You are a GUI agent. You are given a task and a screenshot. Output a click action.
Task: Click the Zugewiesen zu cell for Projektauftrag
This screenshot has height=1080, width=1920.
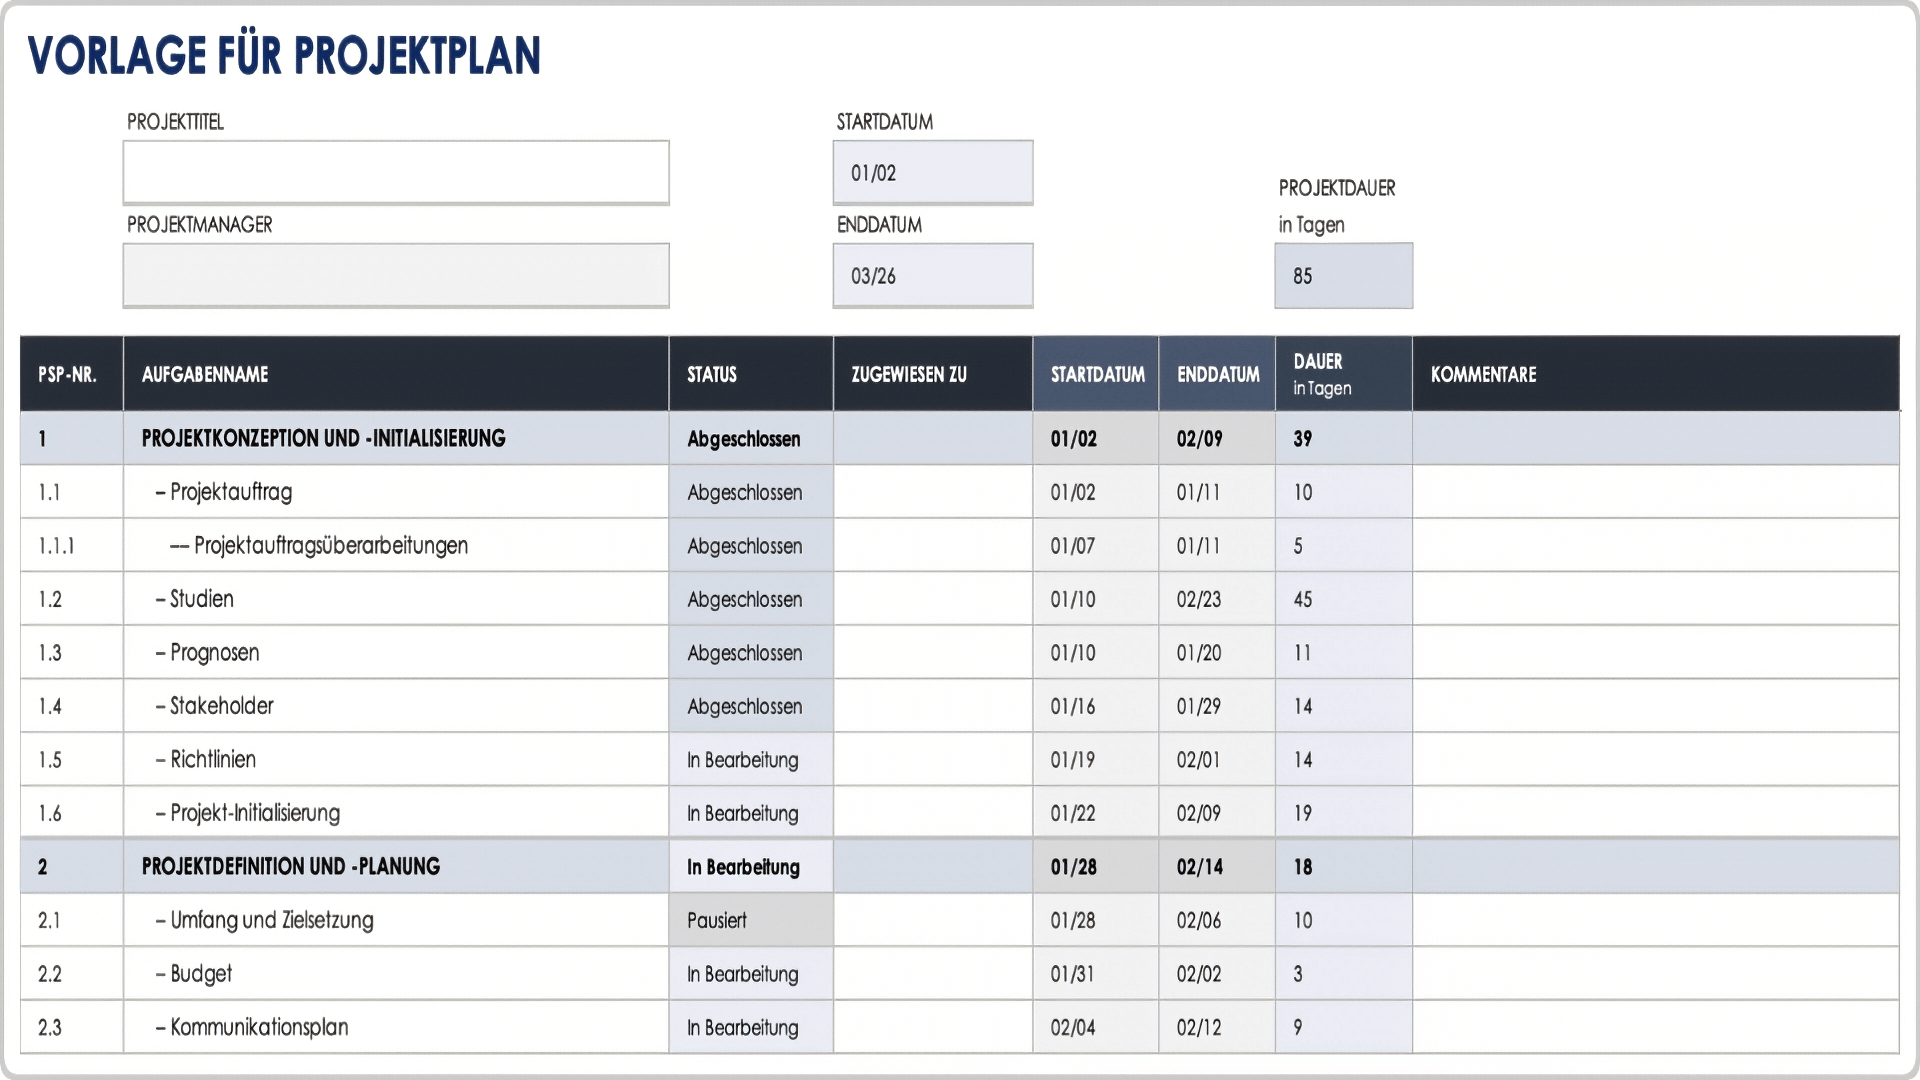(932, 492)
